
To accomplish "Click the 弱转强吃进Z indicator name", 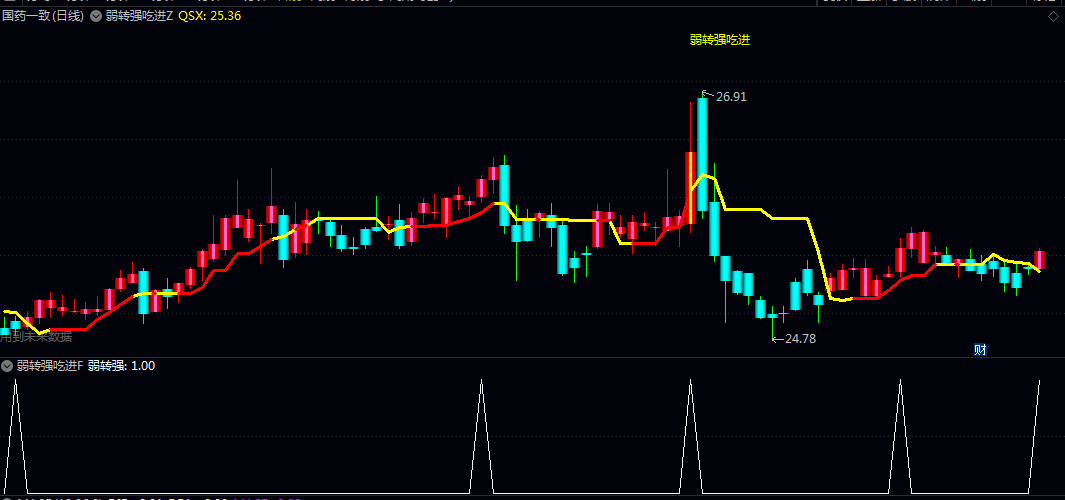I will point(139,16).
